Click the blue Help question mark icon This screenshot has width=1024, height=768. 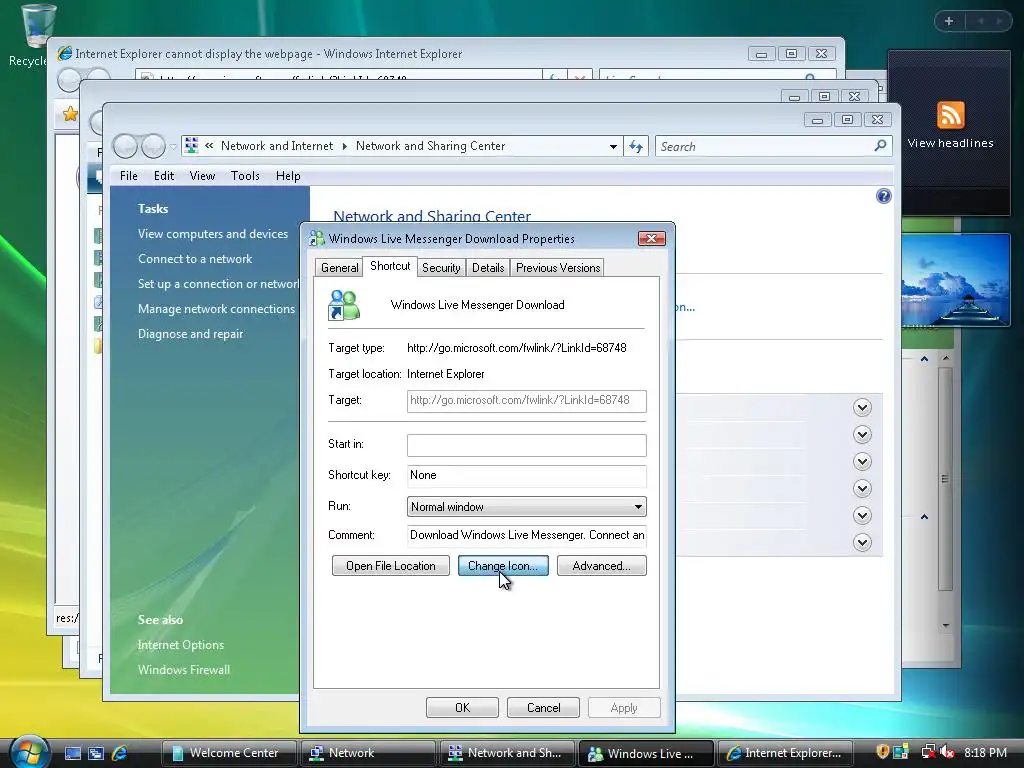(884, 196)
